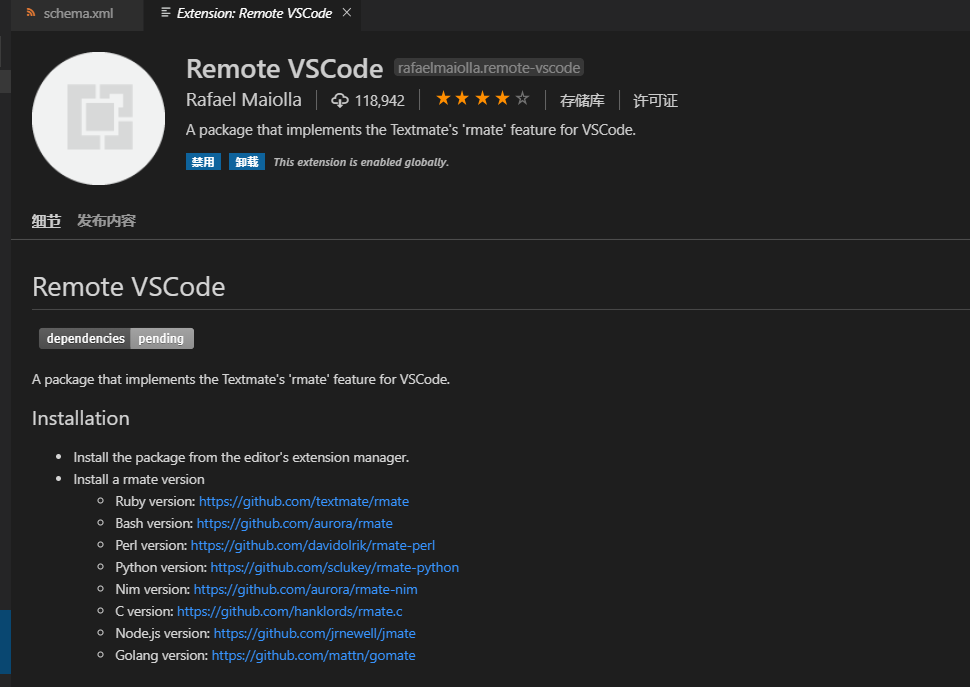Screen dimensions: 970x687
Task: Disable the extension using the 禁用 button
Action: point(203,161)
